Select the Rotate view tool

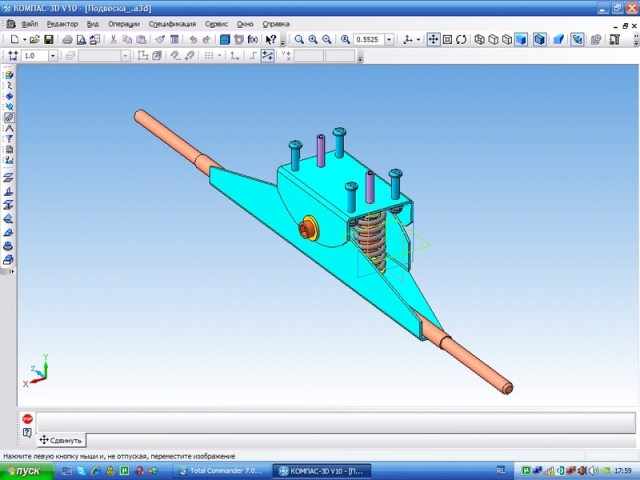pos(463,40)
